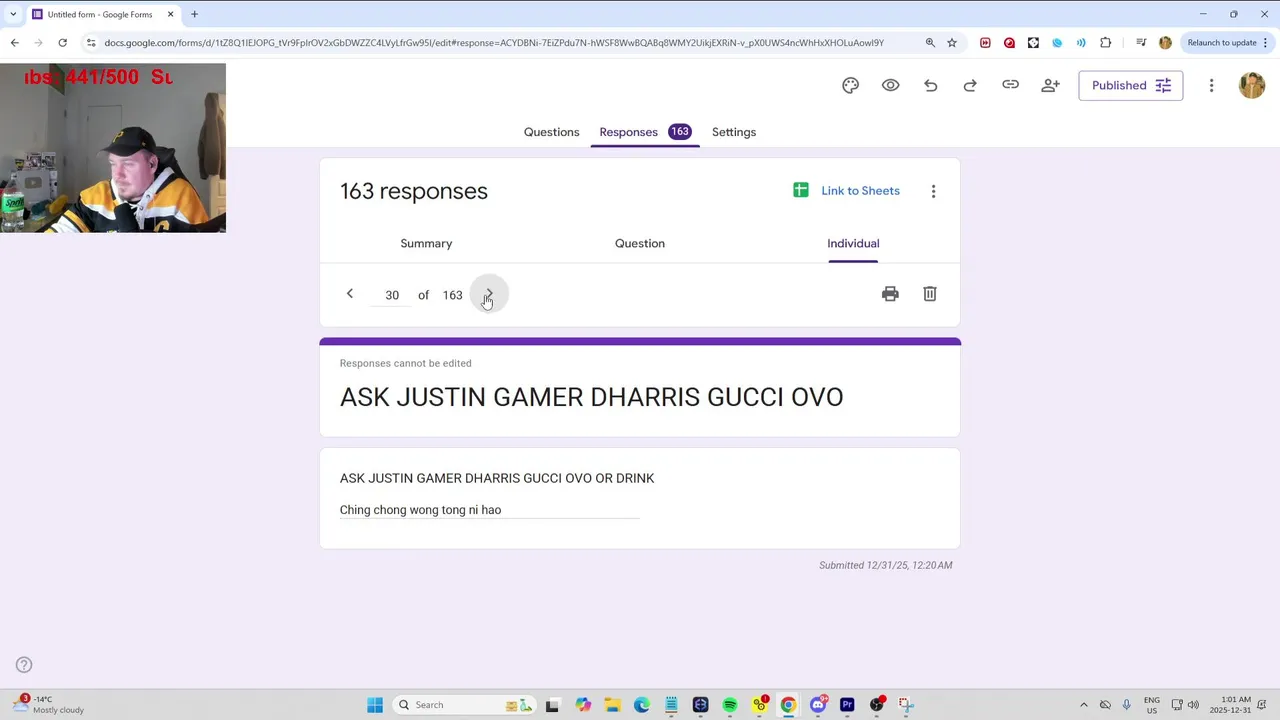Open the Windows Start menu
This screenshot has height=720, width=1280.
point(375,705)
